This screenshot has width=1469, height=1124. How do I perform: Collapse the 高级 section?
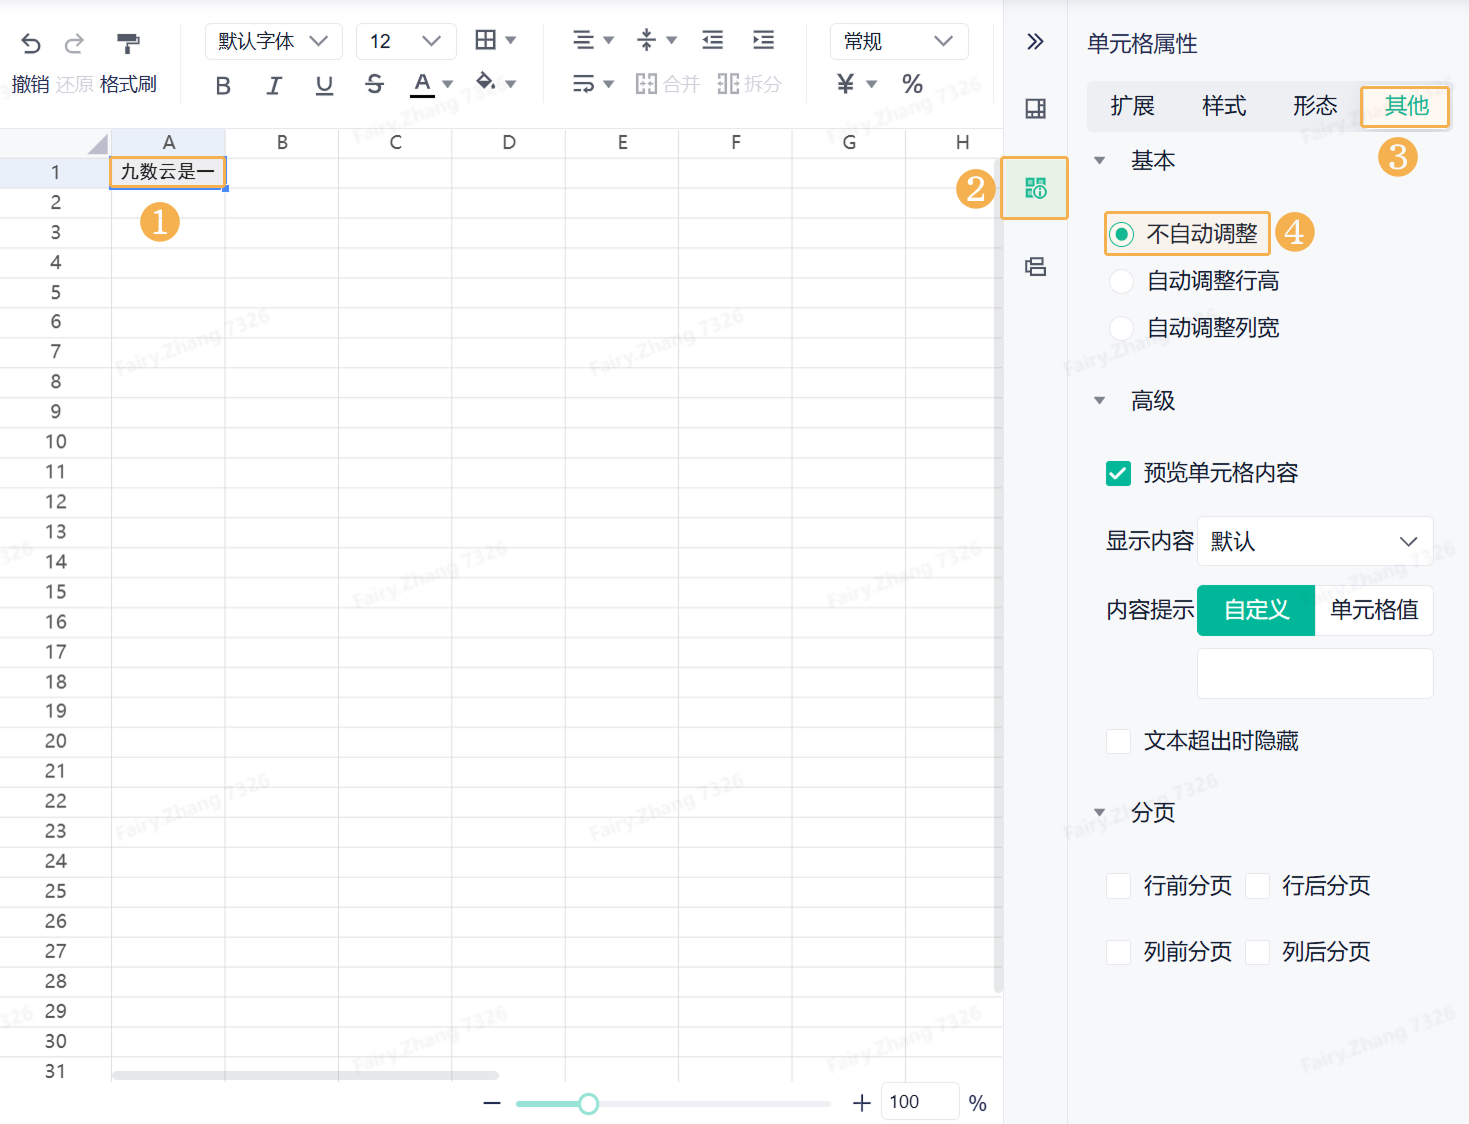(x=1100, y=401)
